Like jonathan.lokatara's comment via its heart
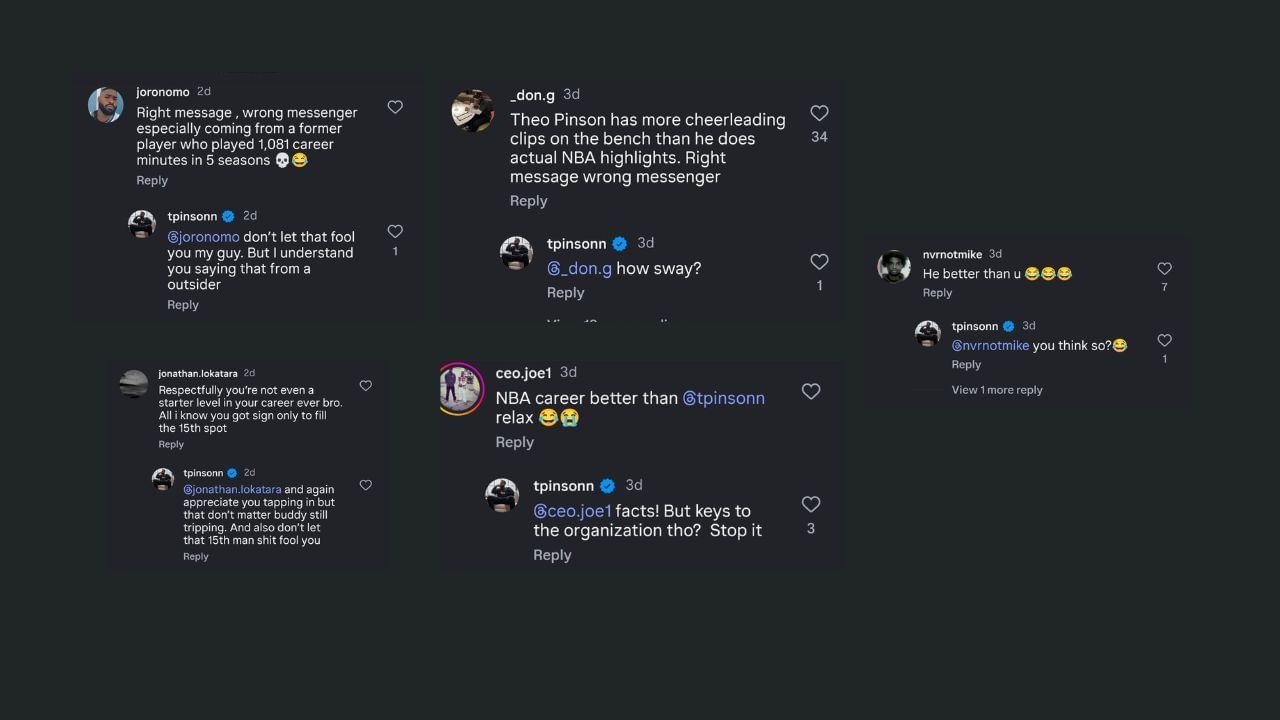 366,386
